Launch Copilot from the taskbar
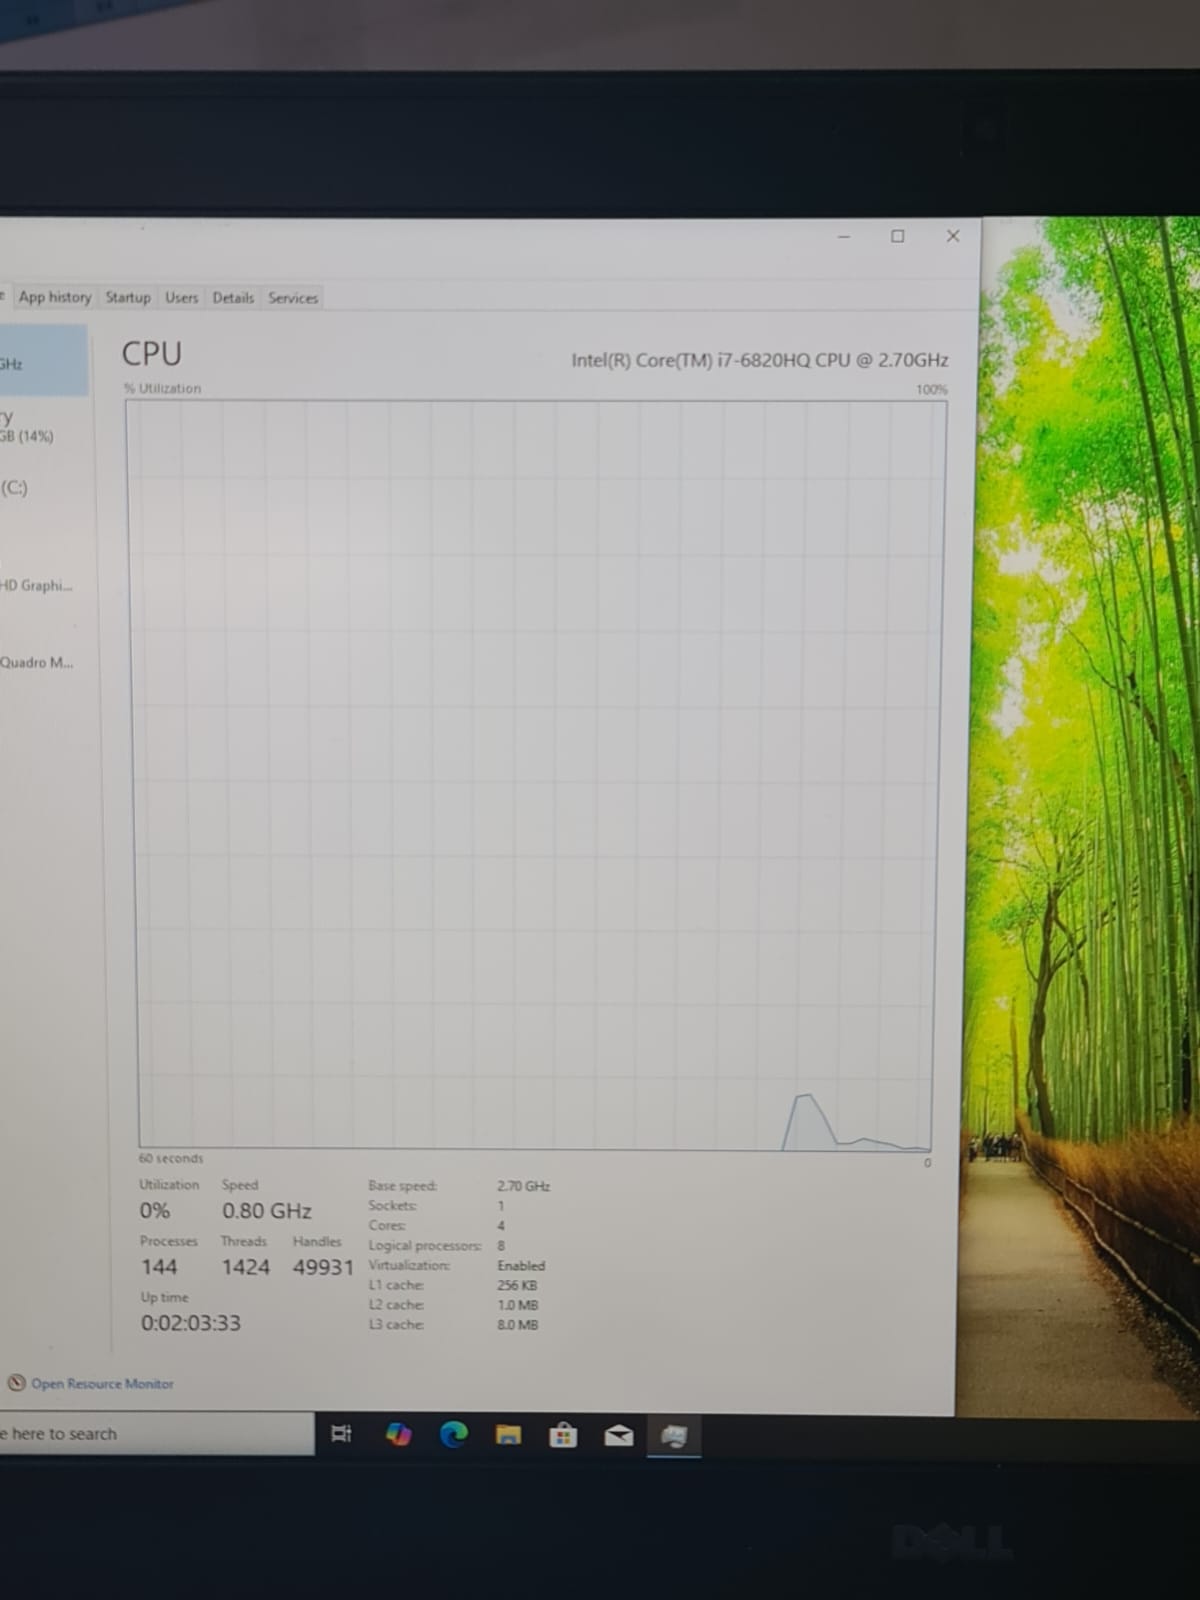 click(x=398, y=1434)
